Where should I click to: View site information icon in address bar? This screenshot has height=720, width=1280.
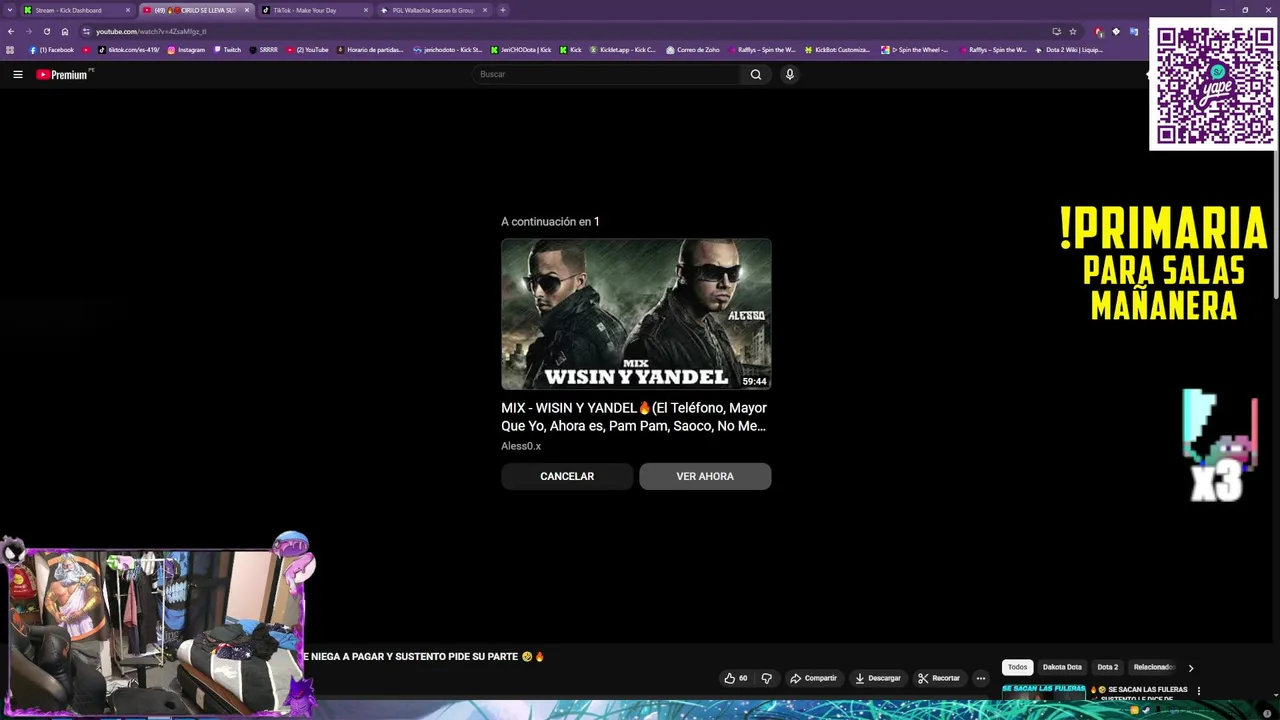point(86,31)
